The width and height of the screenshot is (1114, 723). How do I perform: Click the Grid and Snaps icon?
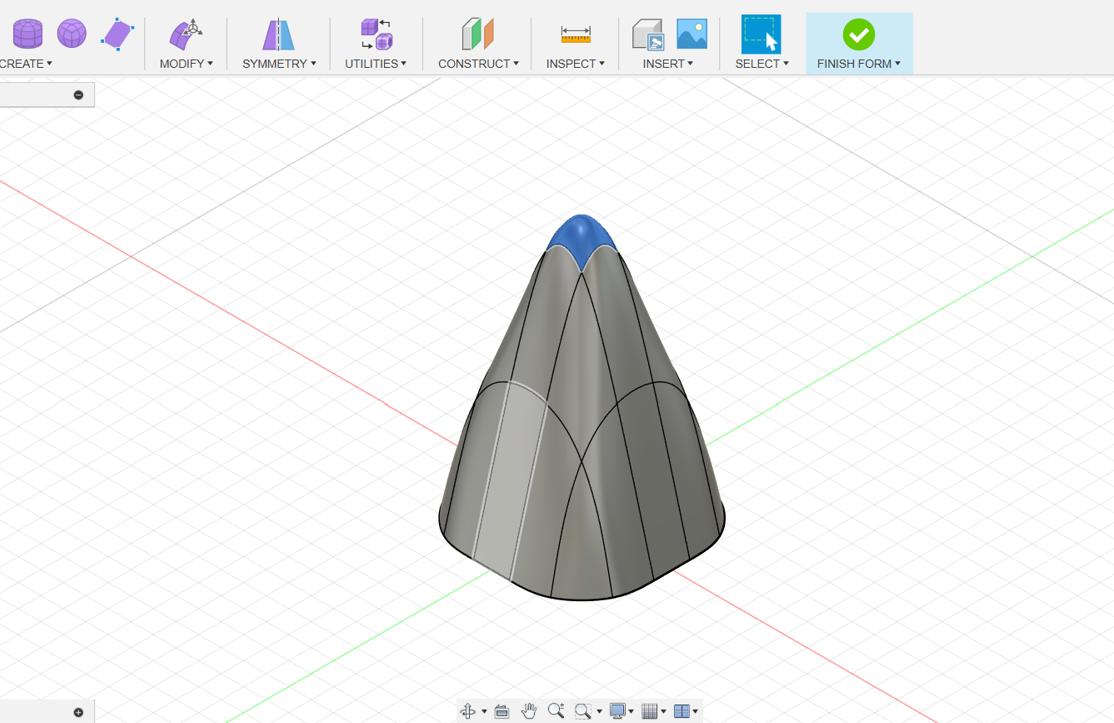(x=649, y=711)
